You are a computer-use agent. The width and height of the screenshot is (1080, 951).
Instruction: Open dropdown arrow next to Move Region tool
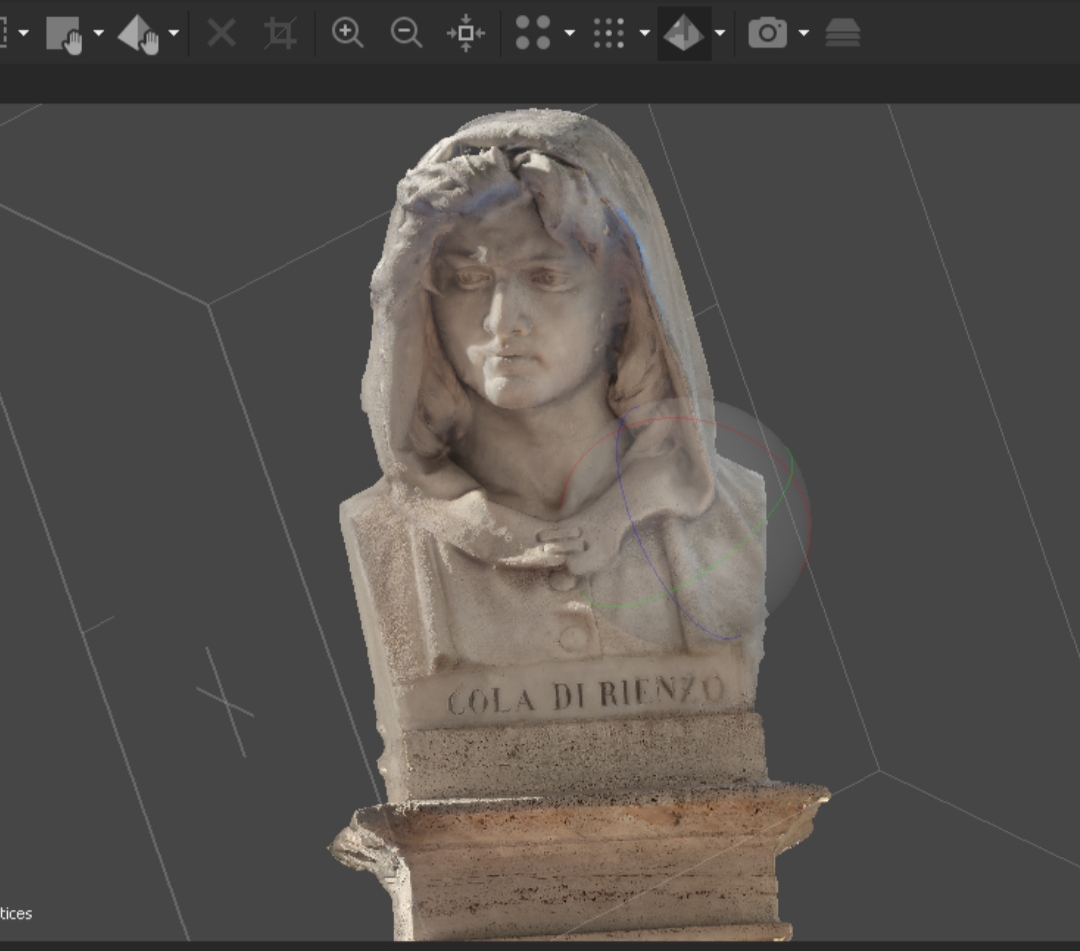(x=99, y=33)
